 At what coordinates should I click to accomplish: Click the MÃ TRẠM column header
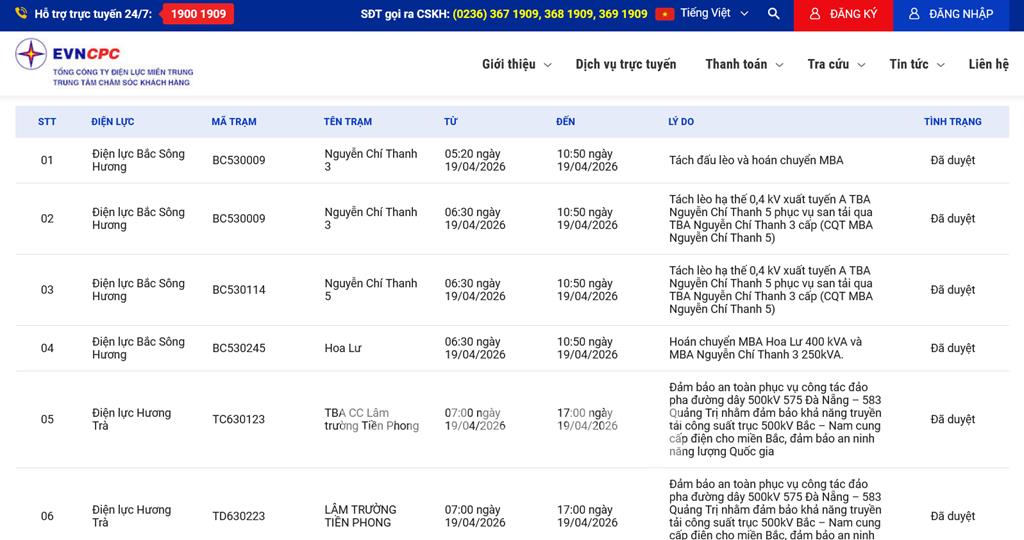pos(234,122)
